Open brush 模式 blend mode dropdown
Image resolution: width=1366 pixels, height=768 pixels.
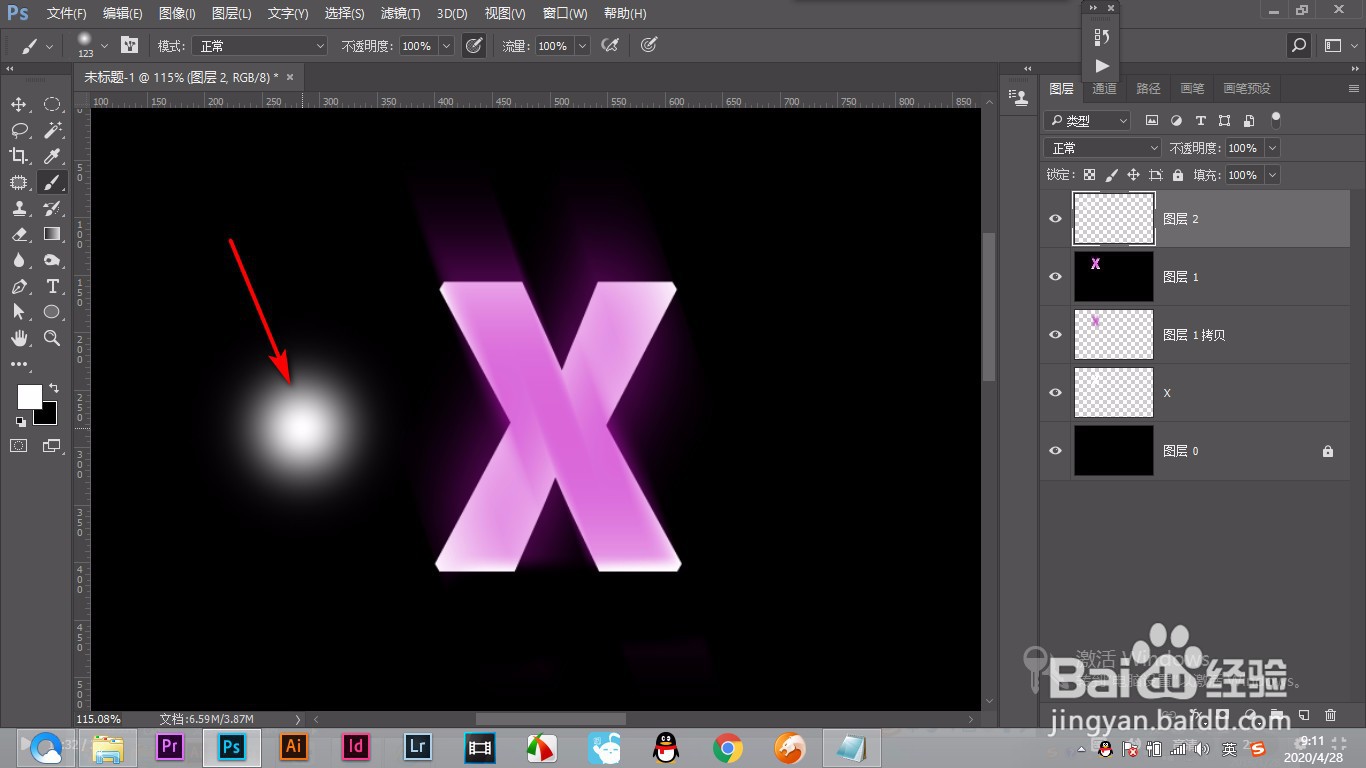point(261,46)
